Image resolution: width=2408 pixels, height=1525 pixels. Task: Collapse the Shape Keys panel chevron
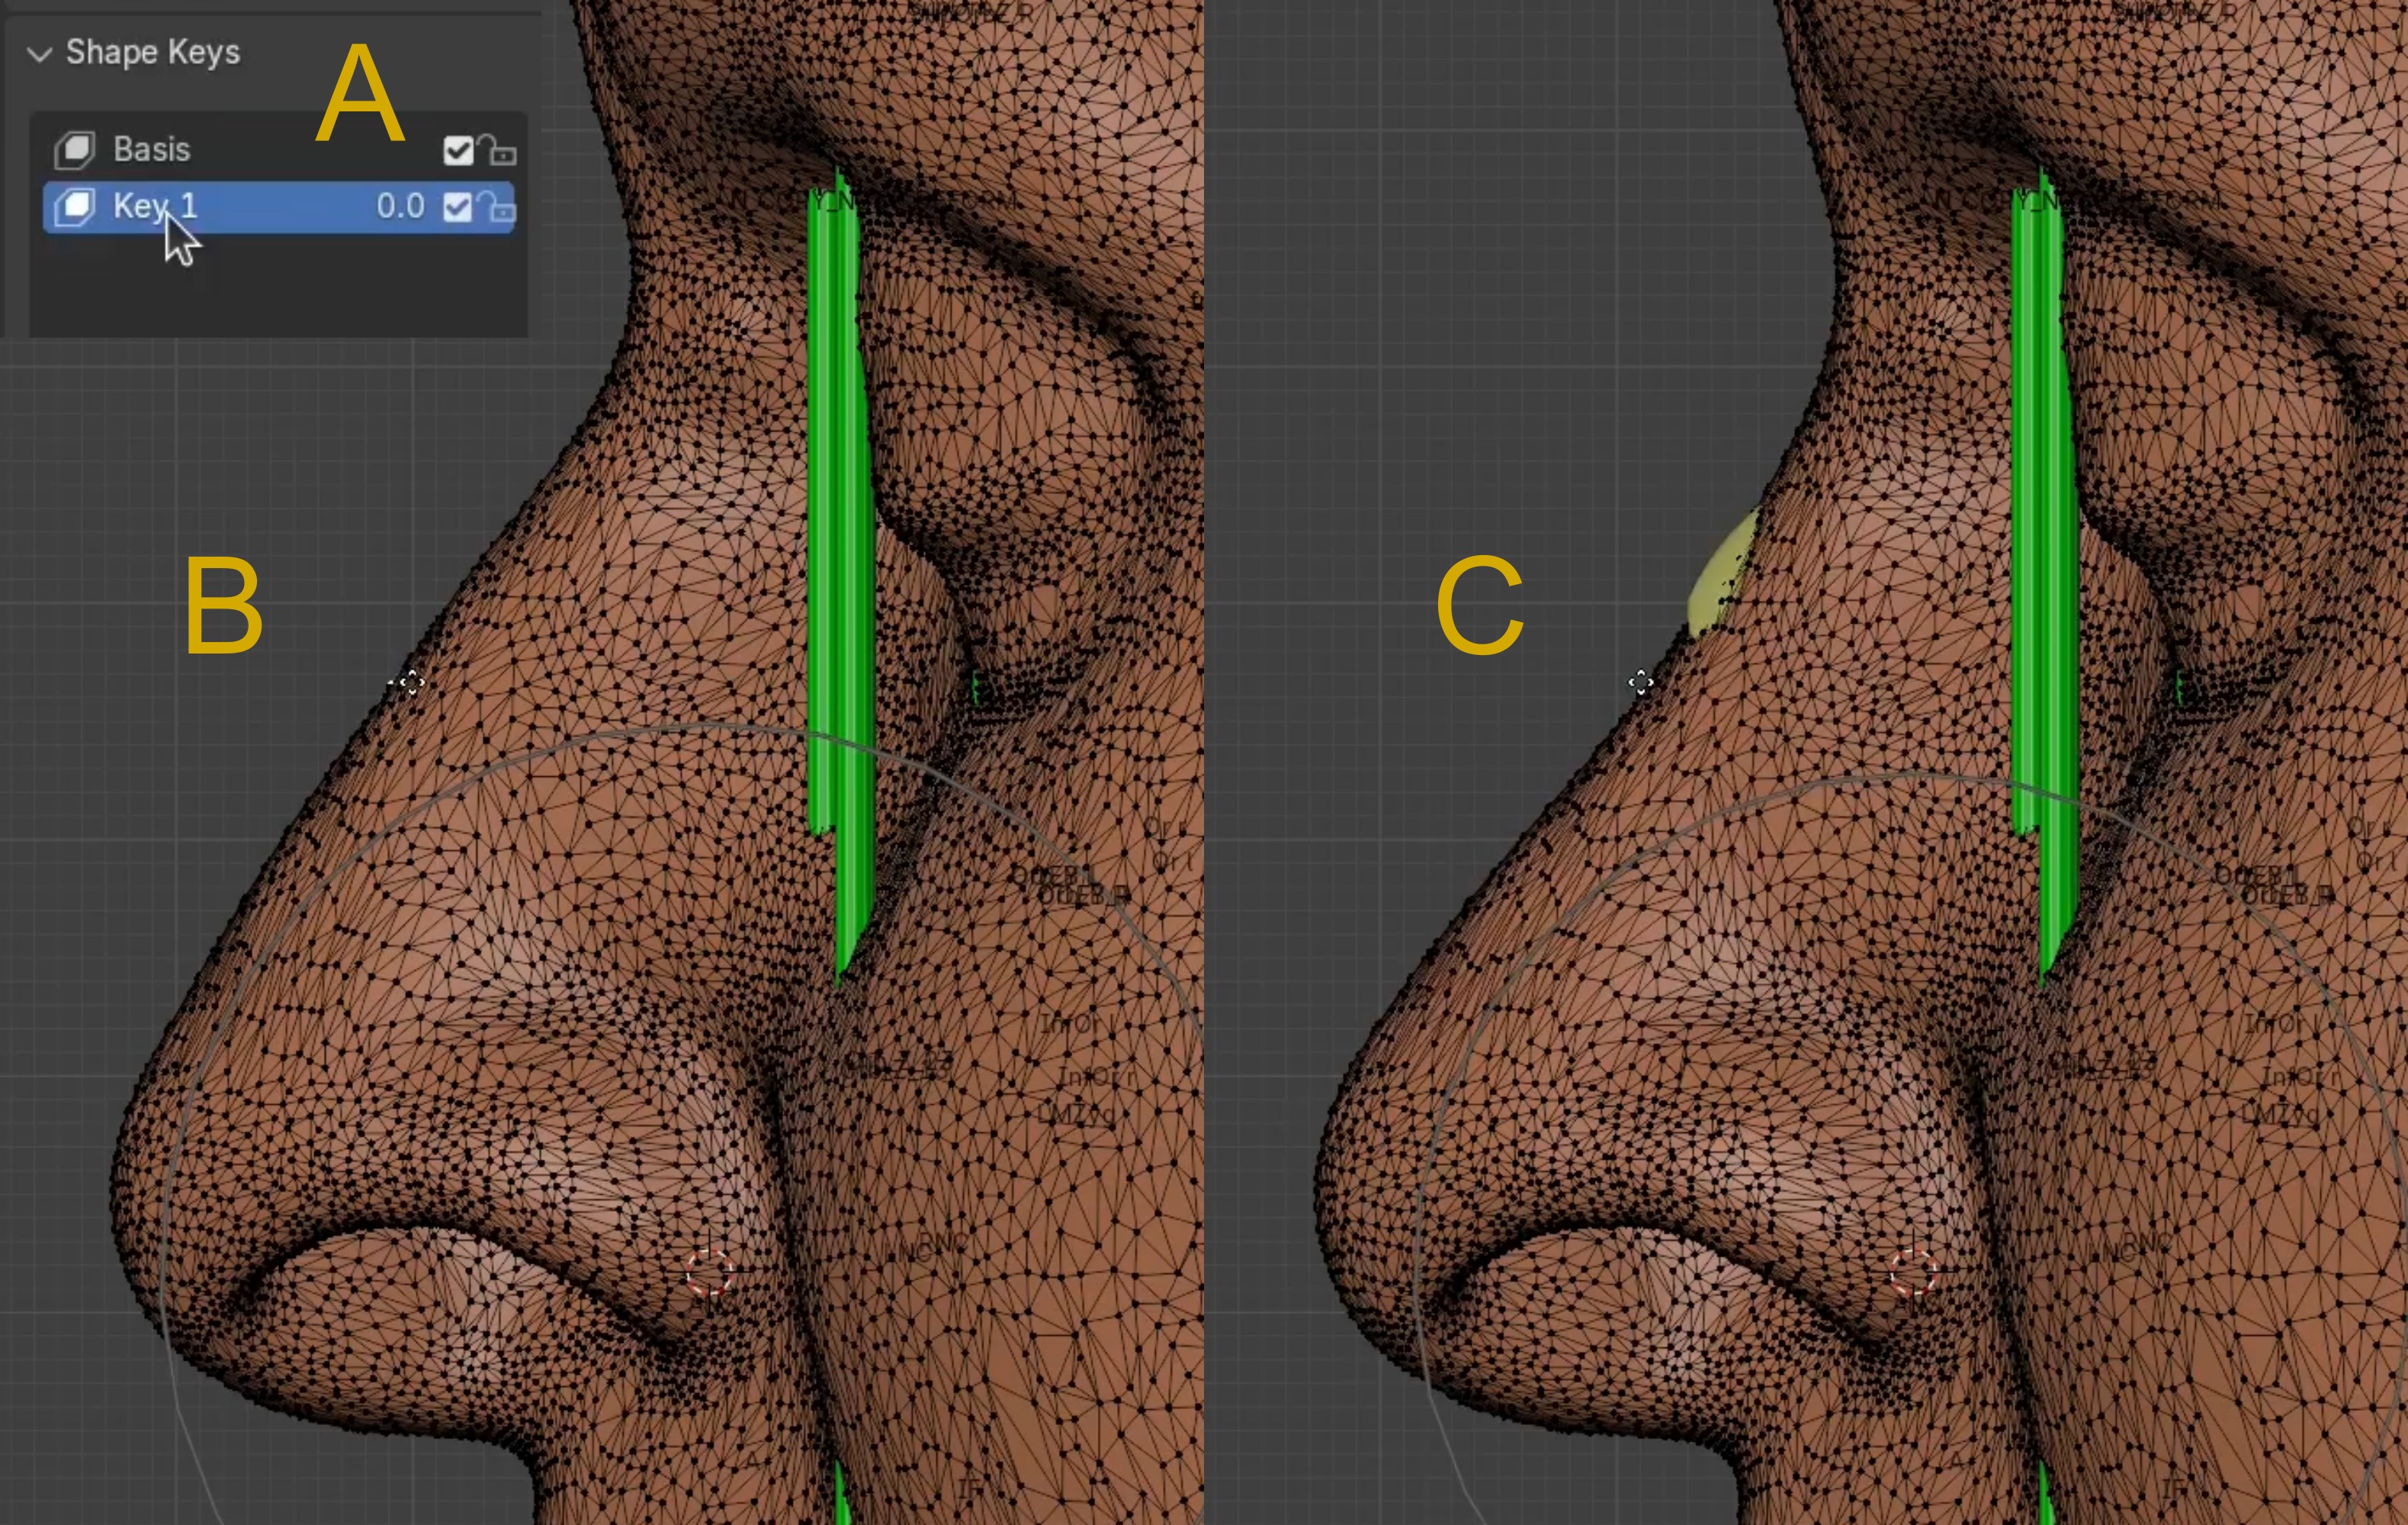tap(39, 54)
